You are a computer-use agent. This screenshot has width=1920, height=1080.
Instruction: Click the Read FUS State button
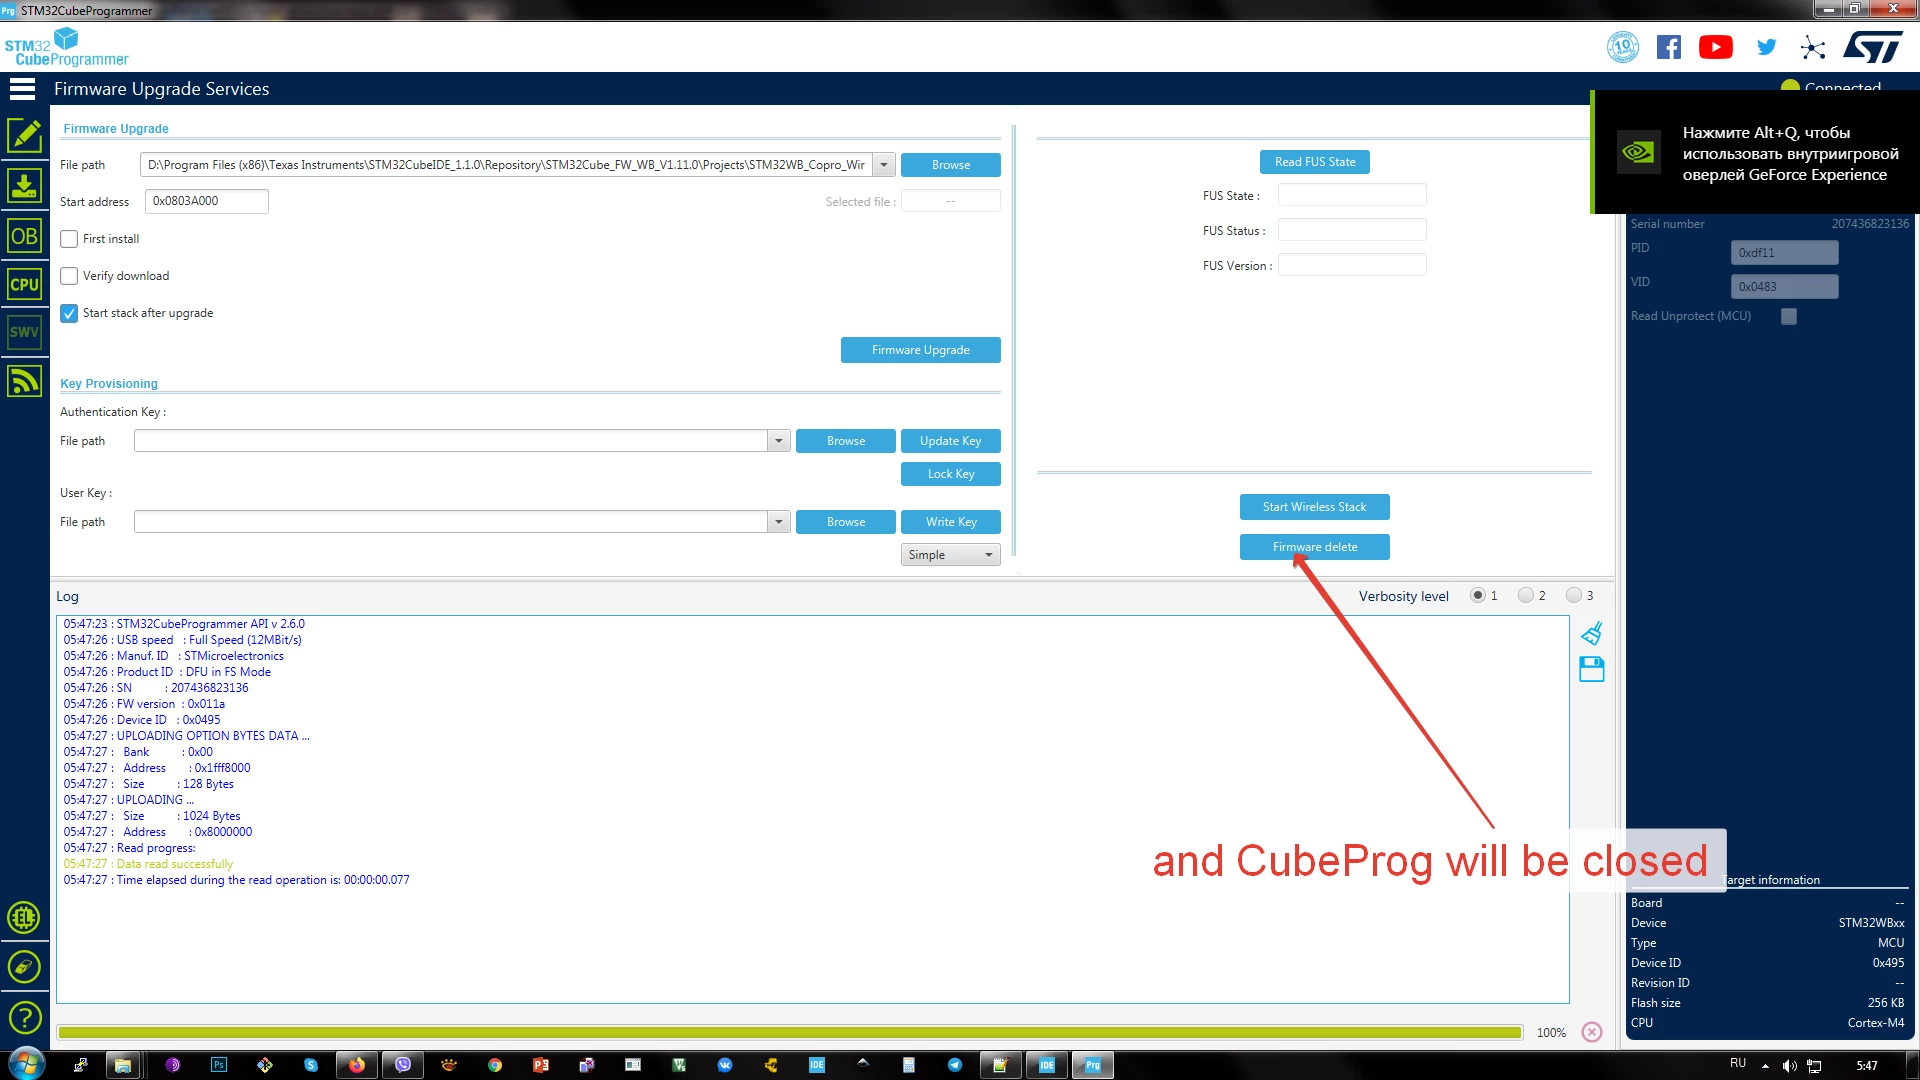[x=1314, y=162]
